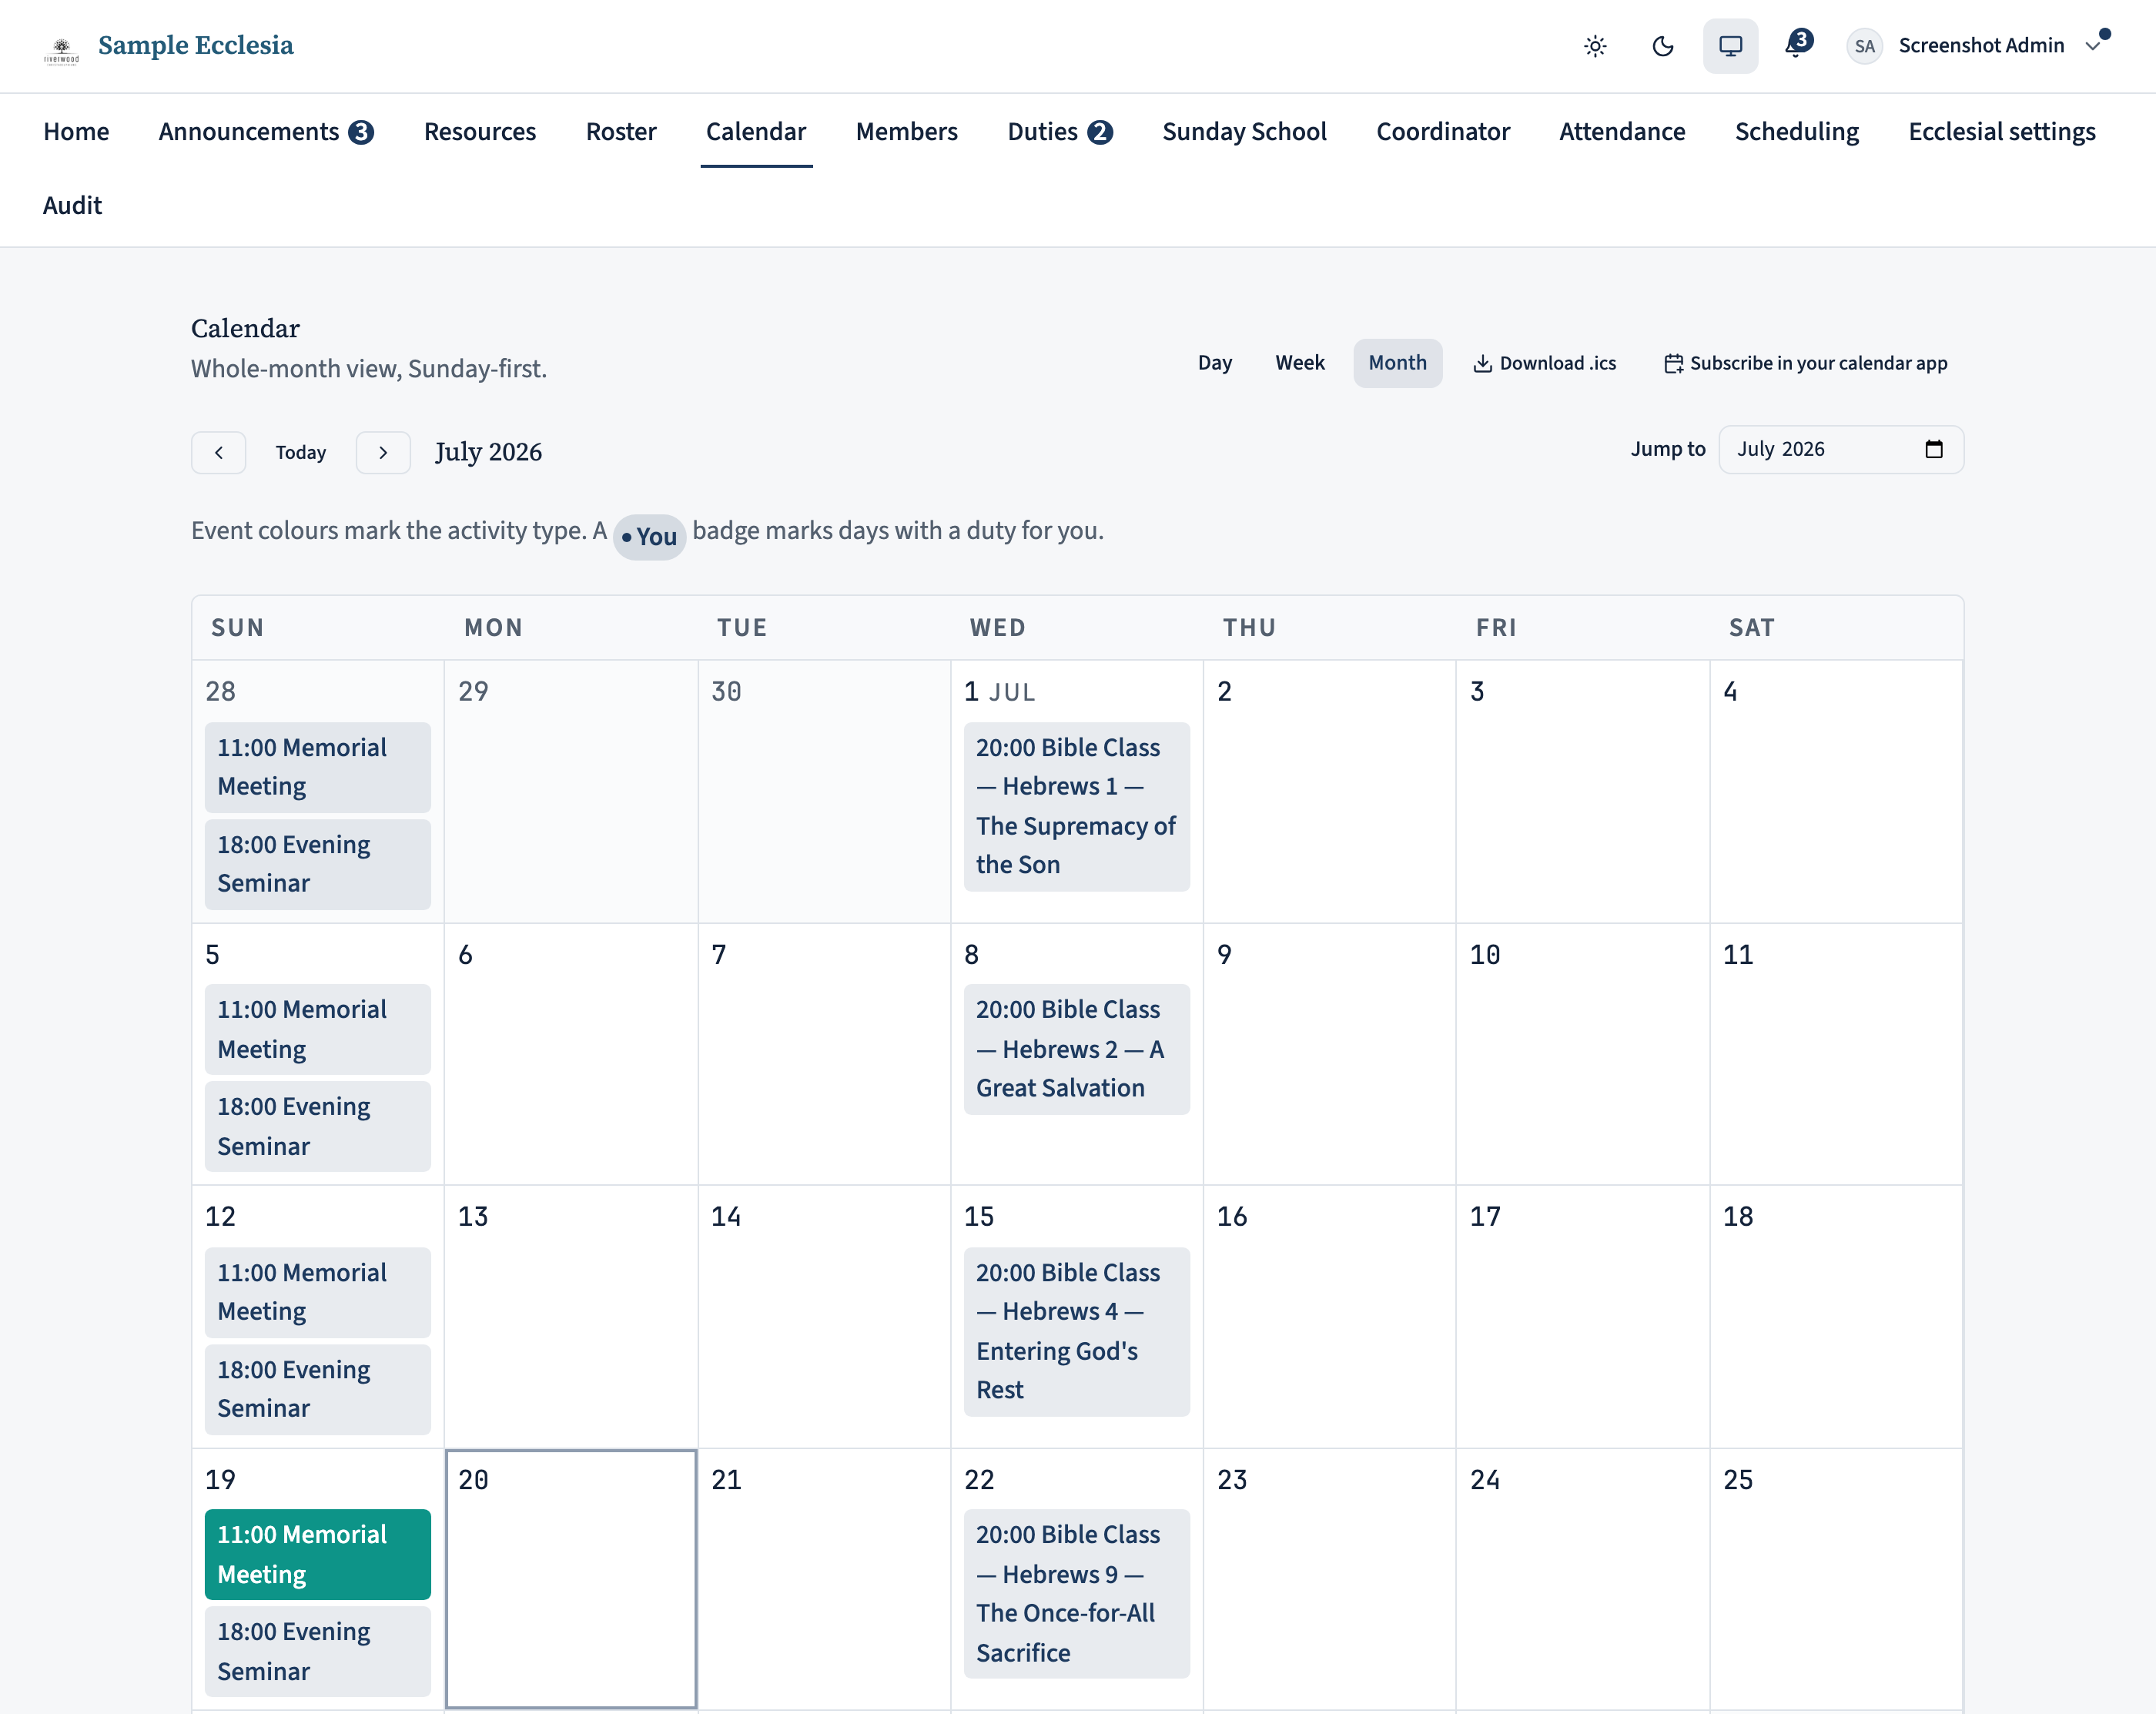Select the day cell for 20
This screenshot has width=2156, height=1714.
click(571, 1579)
